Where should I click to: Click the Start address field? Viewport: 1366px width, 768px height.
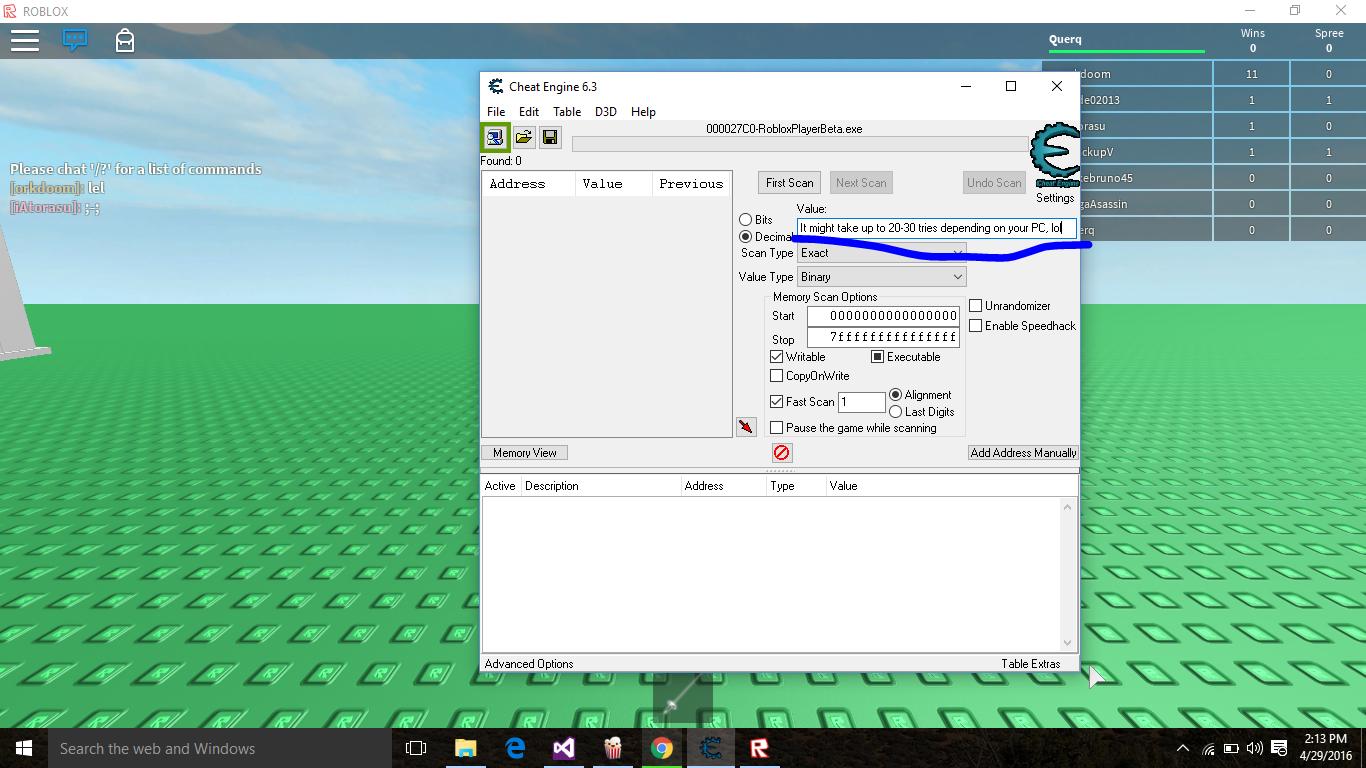(884, 316)
